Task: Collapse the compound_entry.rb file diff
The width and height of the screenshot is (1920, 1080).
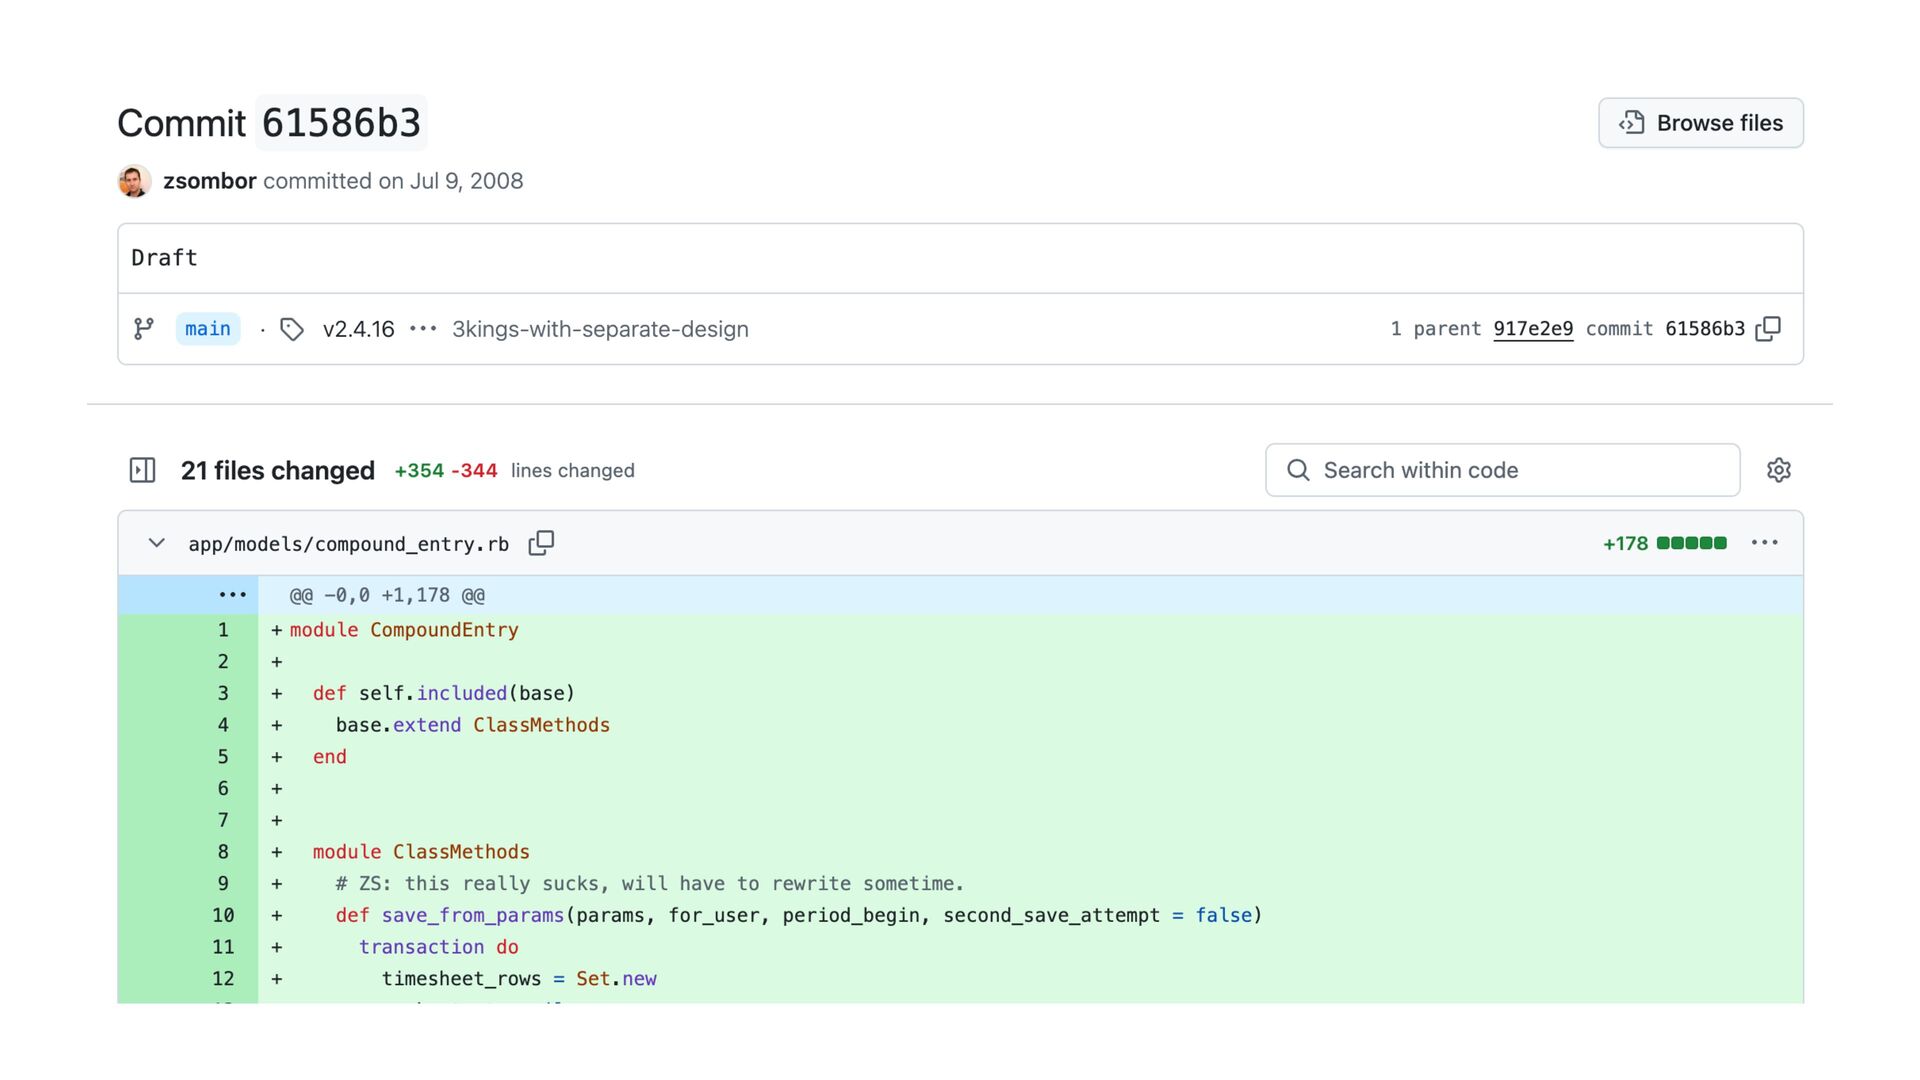Action: (x=156, y=543)
